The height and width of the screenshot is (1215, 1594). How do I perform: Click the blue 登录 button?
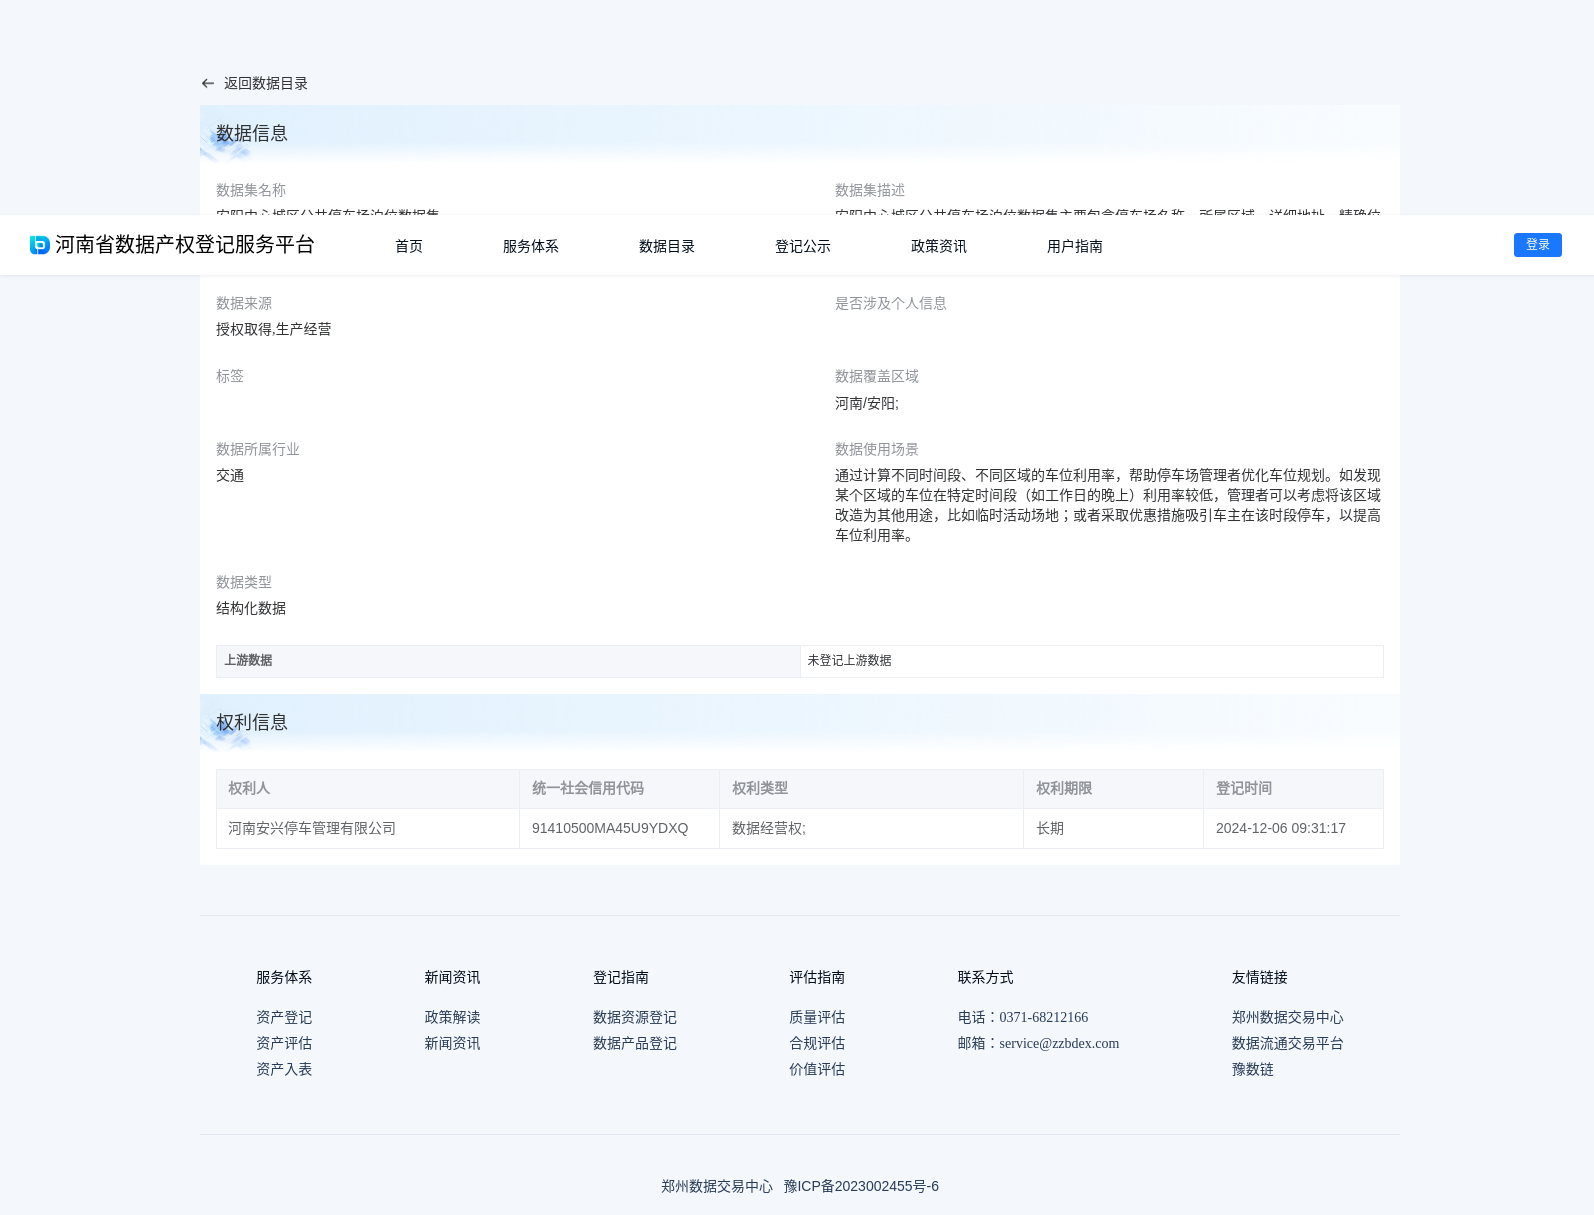[1538, 245]
